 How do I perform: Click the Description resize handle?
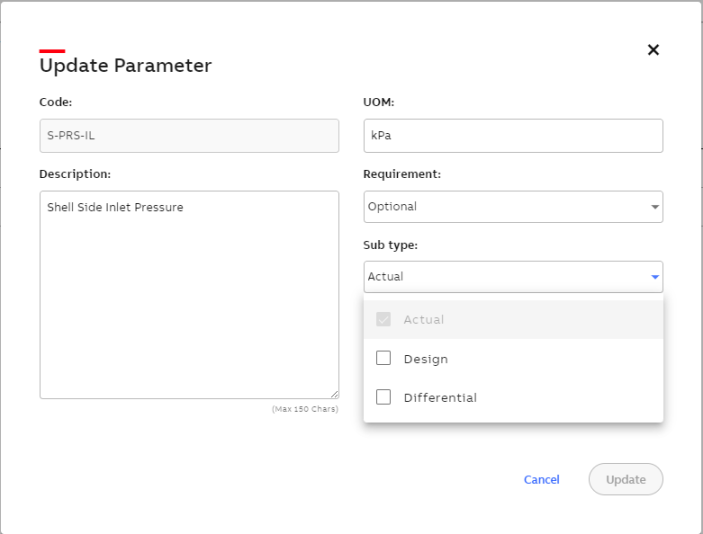click(x=334, y=394)
